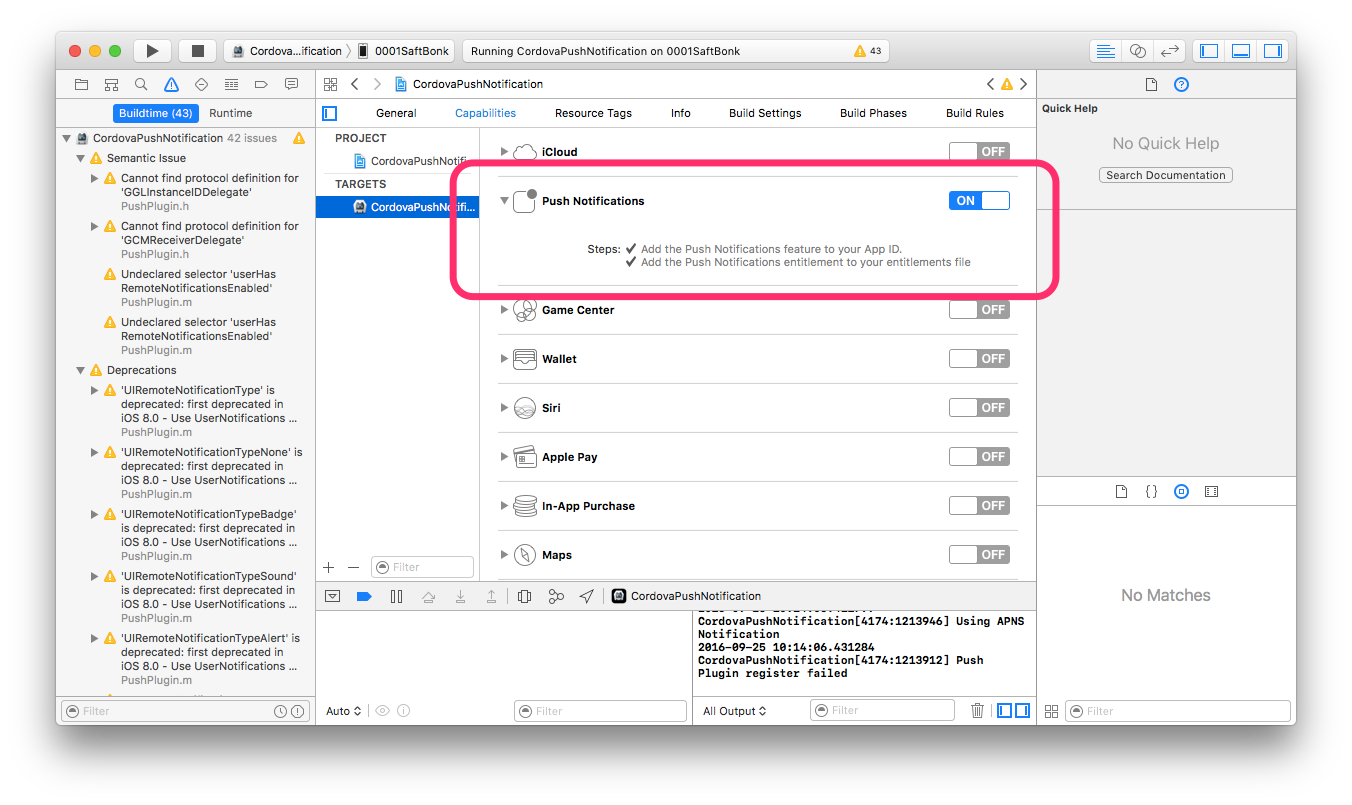Go back in editor history
This screenshot has height=805, width=1352.
coord(355,84)
